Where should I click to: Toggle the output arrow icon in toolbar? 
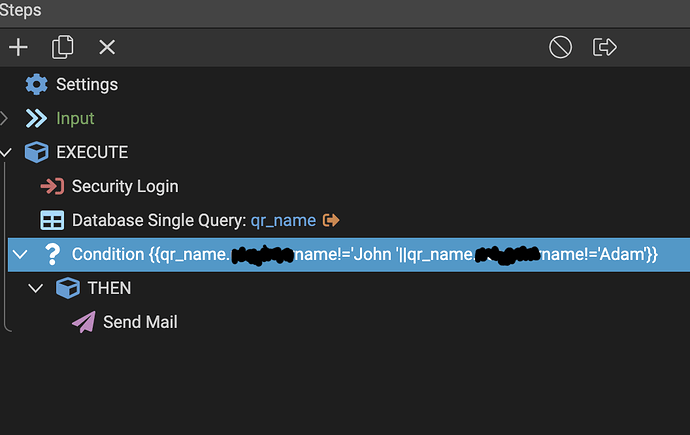tap(604, 47)
